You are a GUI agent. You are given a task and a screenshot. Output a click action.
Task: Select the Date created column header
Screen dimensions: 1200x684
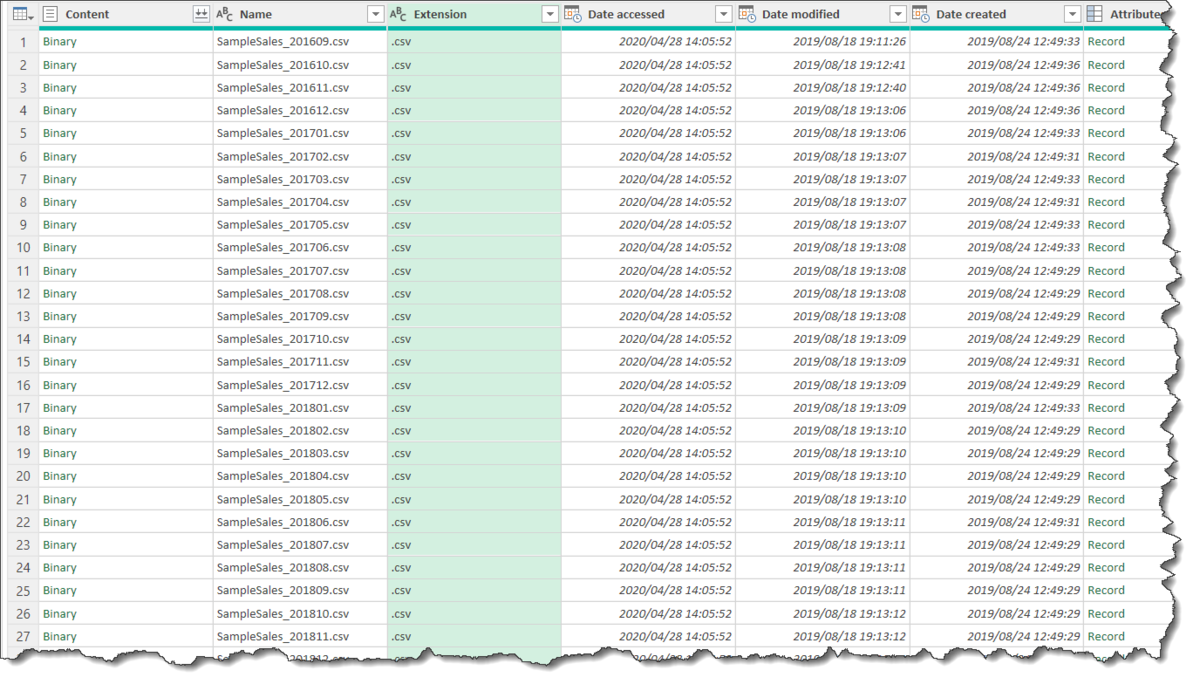(997, 15)
